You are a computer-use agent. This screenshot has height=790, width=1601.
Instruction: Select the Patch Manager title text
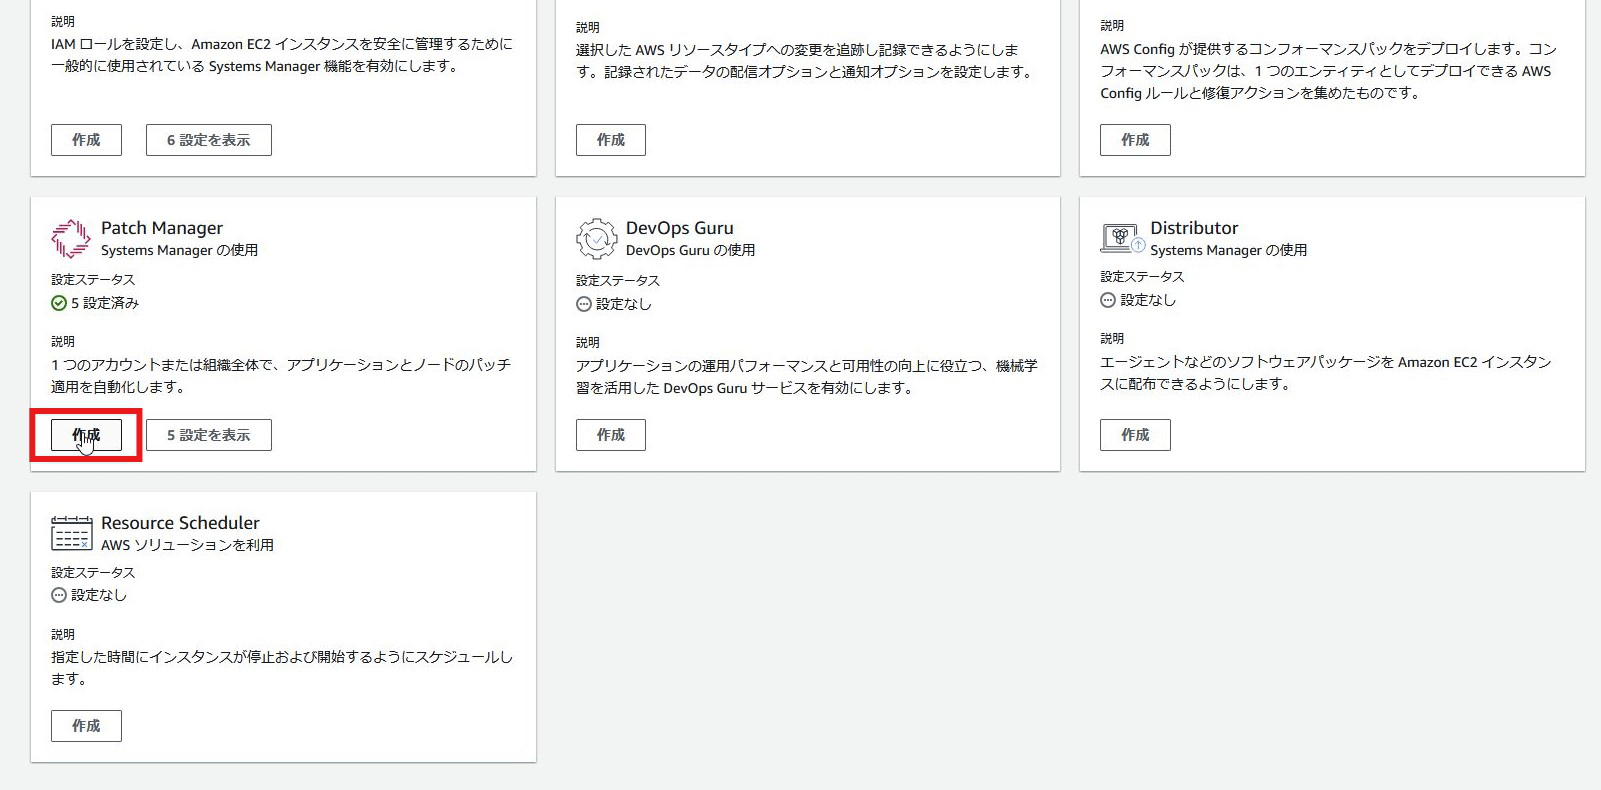click(162, 228)
